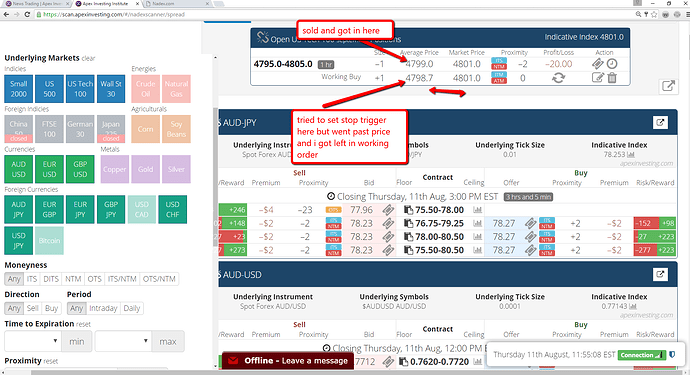Viewport: 690px width, 375px height.
Task: Click the browser address bar URL
Action: (x=114, y=15)
